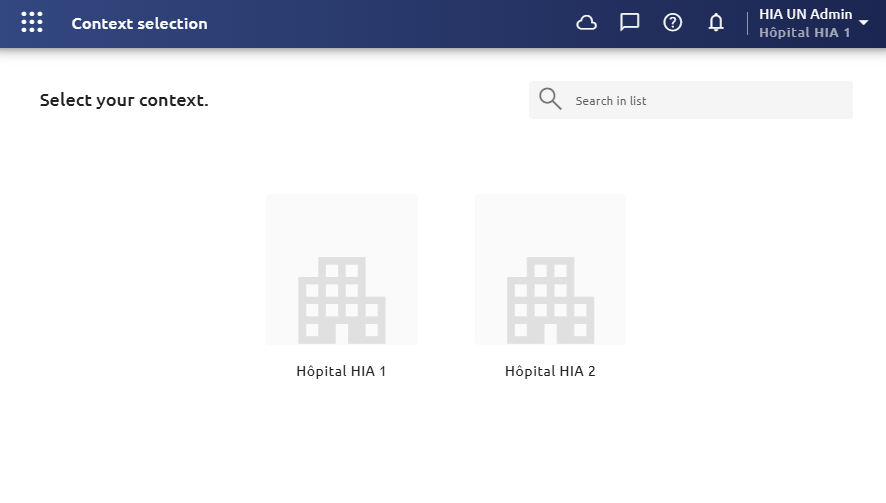Screen dimensions: 886x503
Task: Click the Hôpital HIA 1 label
Action: pyautogui.click(x=341, y=371)
